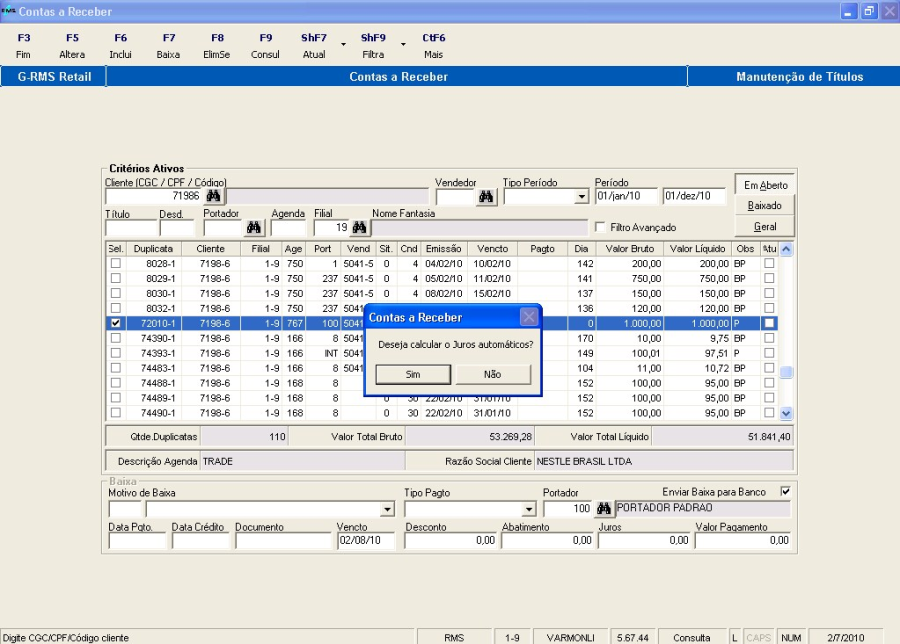Expand the Tipo Período dropdown
The height and width of the screenshot is (644, 900).
582,197
